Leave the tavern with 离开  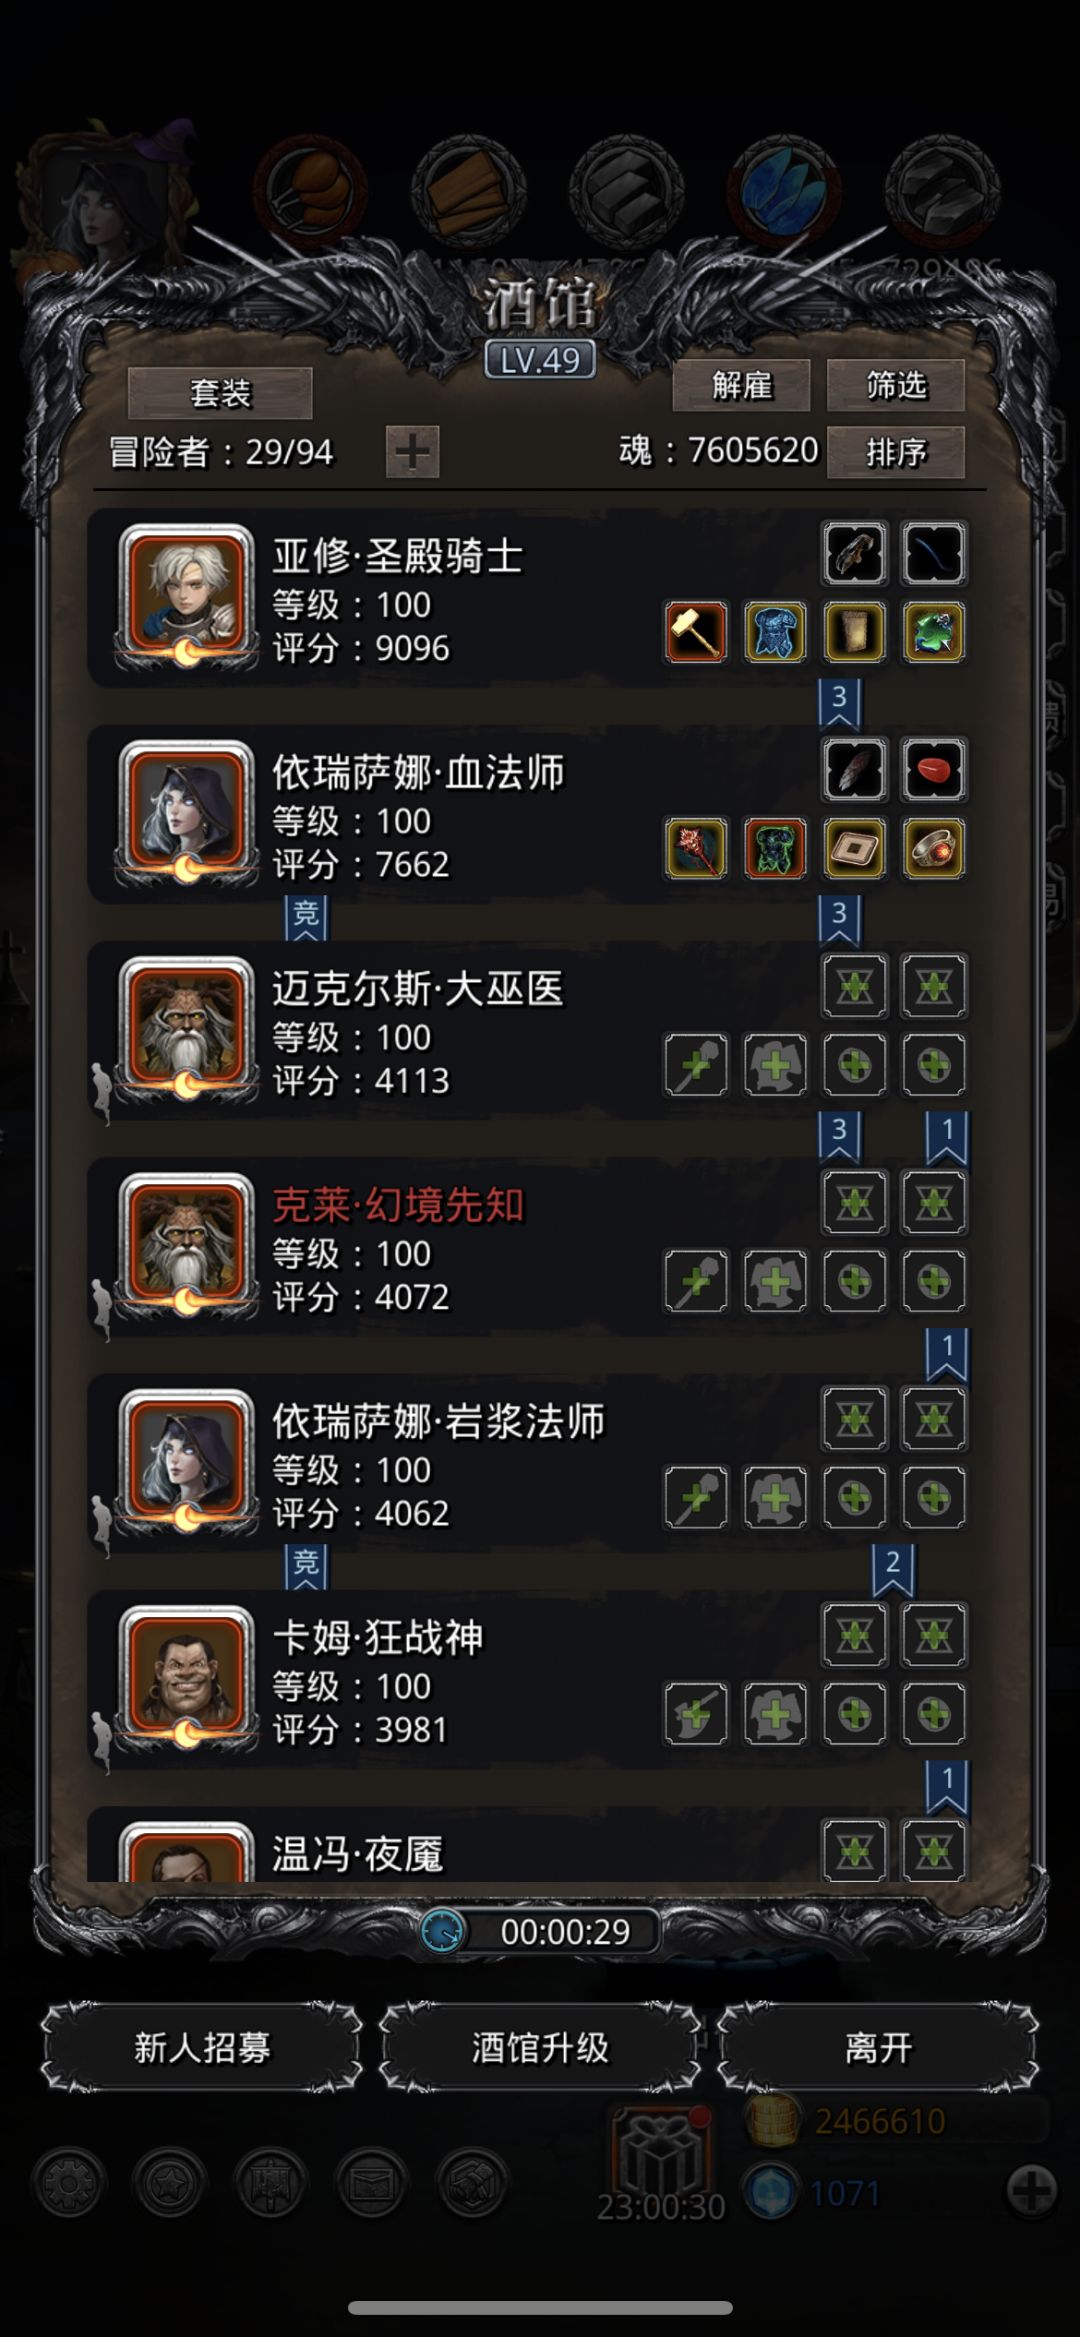(x=878, y=2048)
